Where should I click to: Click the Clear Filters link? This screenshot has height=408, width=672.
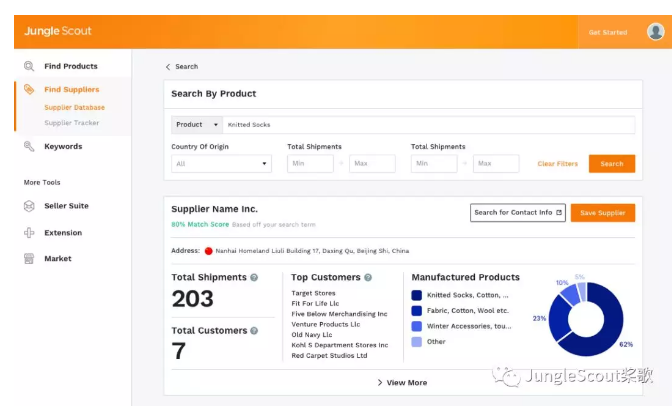[x=557, y=164]
